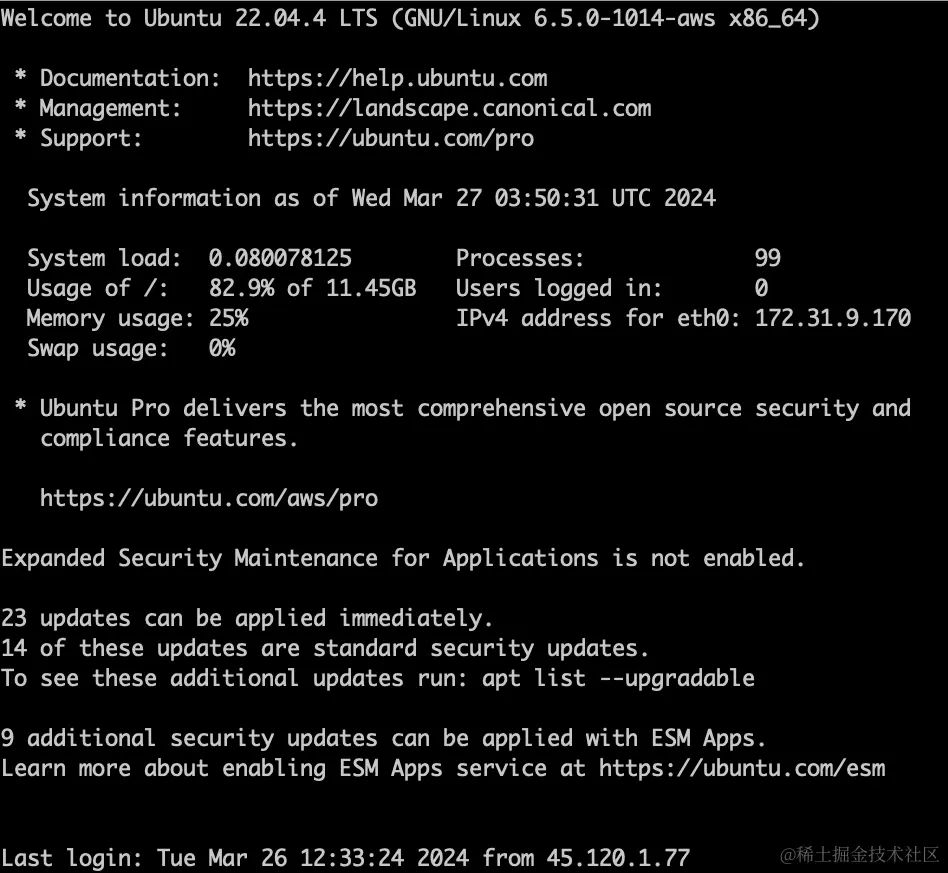Viewport: 948px width, 873px height.
Task: Click the ubuntu.com/pro support URL
Action: (390, 138)
